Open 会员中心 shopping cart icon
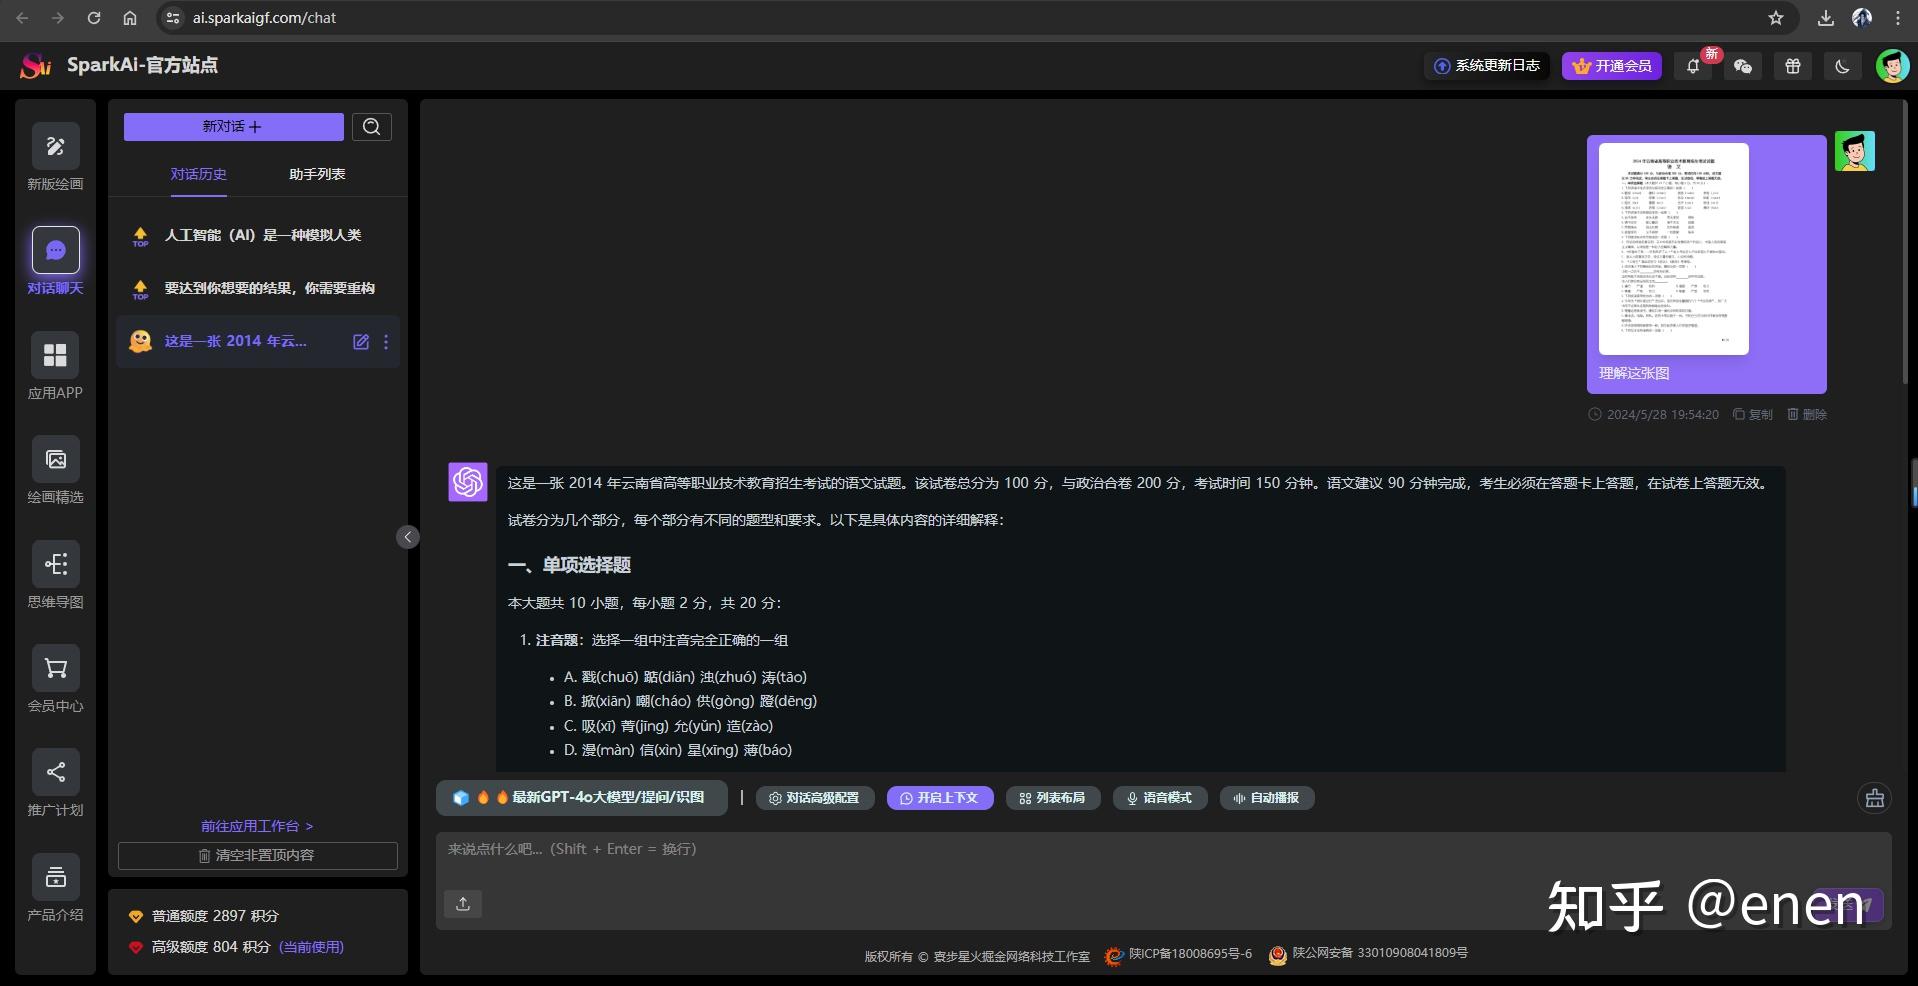 pyautogui.click(x=55, y=668)
